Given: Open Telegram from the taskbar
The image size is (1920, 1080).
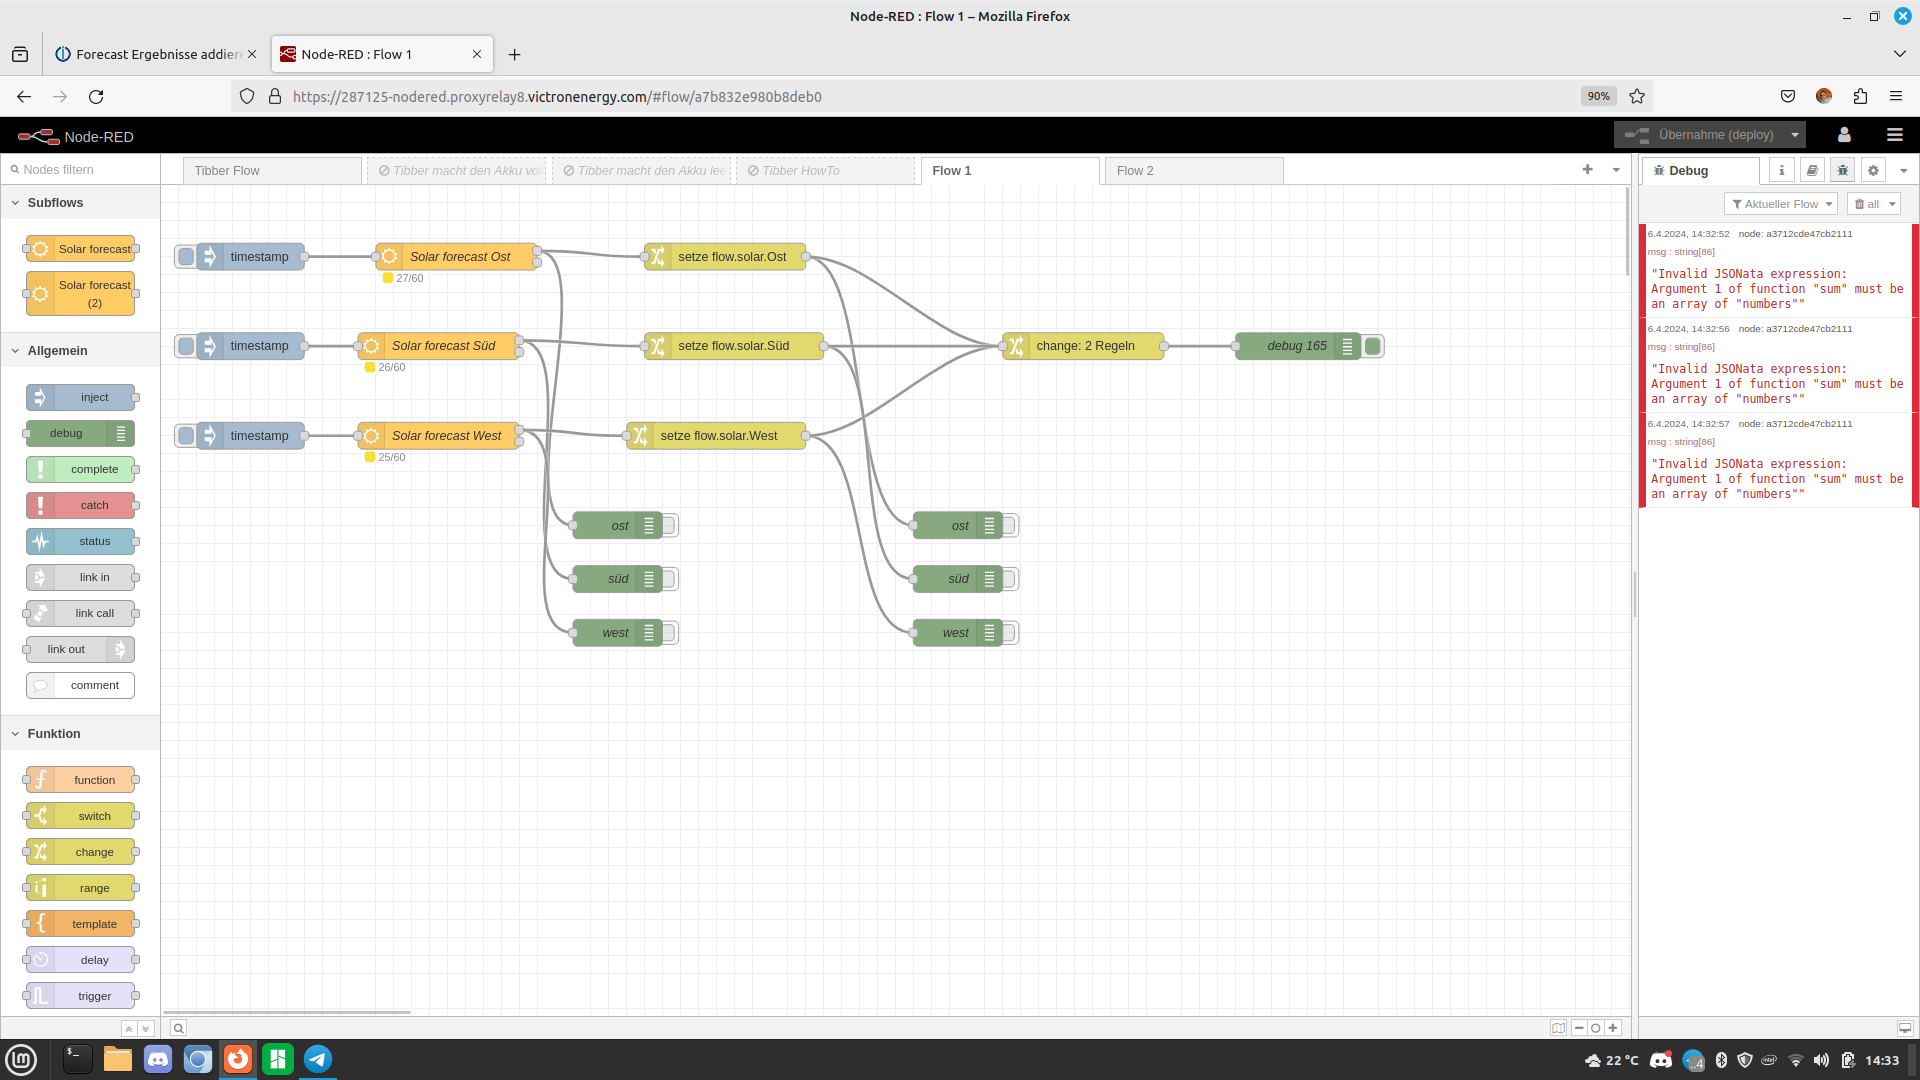Looking at the screenshot, I should point(318,1059).
